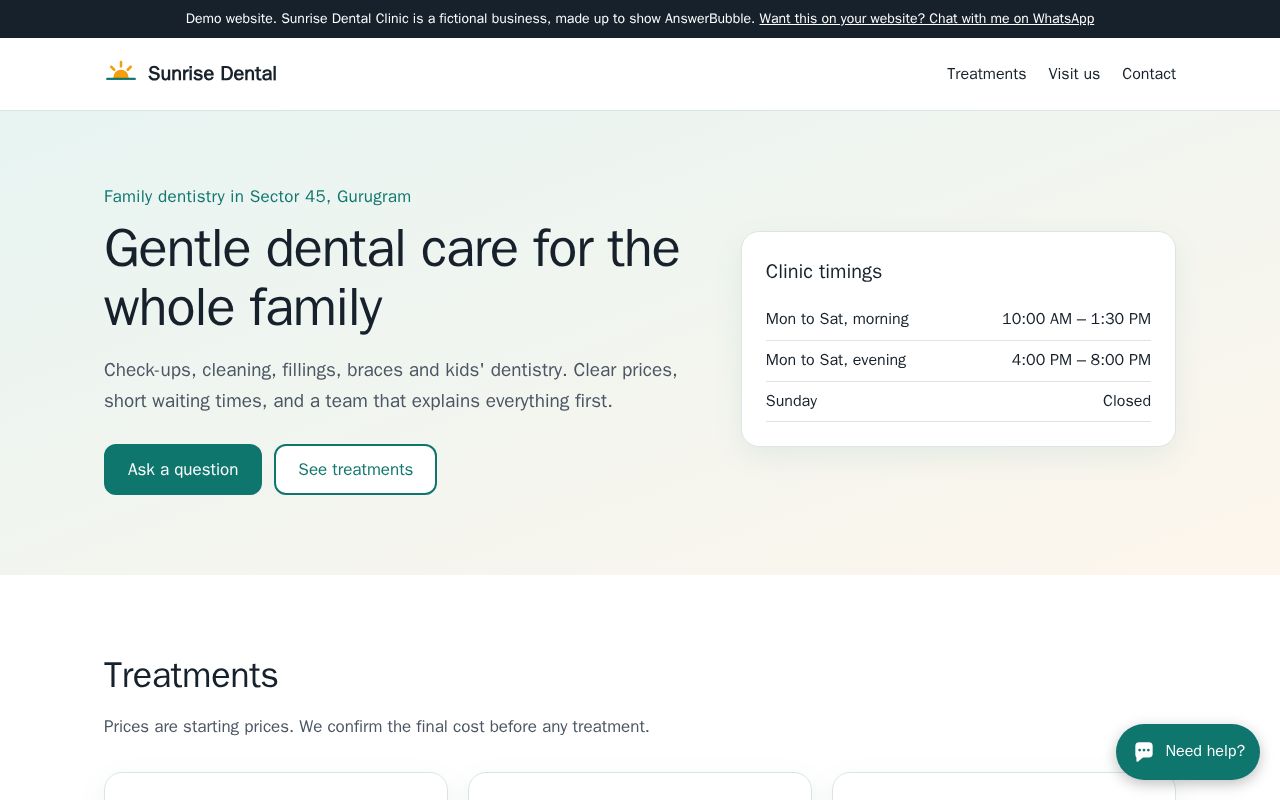This screenshot has height=800, width=1280.
Task: Open the Visit us navigation item
Action: click(1074, 74)
